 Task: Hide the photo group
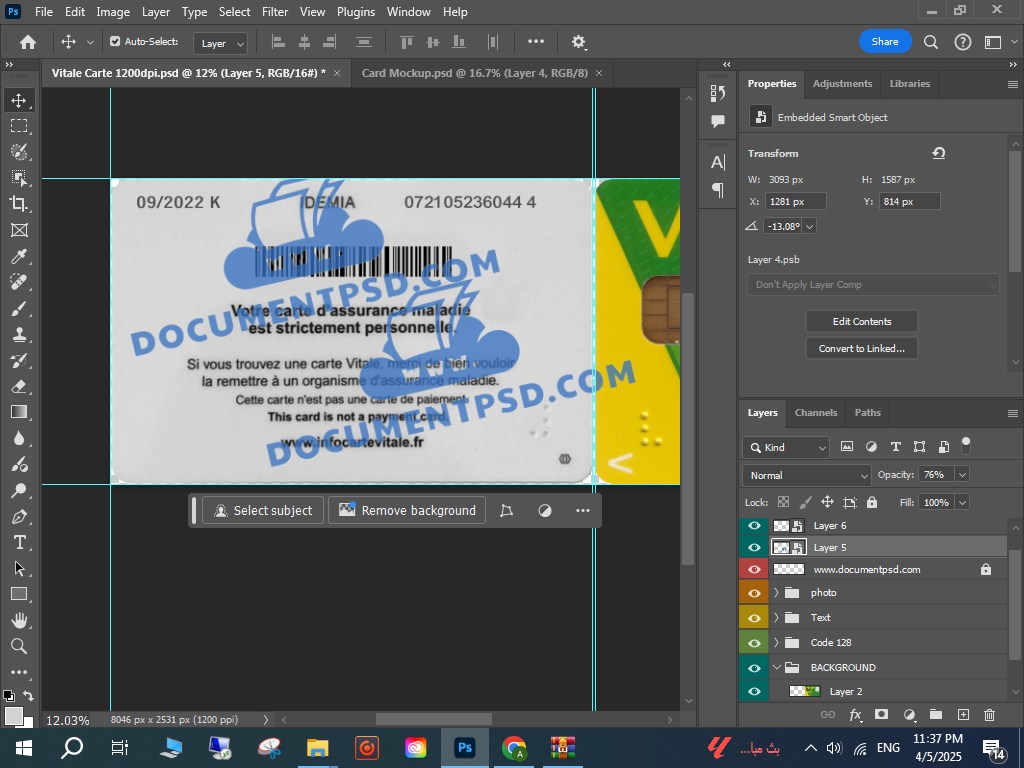(x=754, y=593)
